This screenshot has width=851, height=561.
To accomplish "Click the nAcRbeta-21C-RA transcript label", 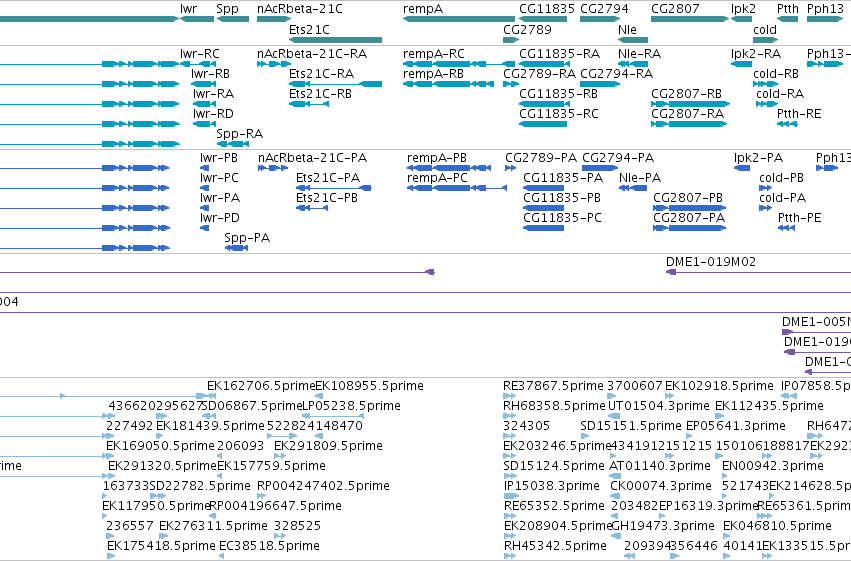I will [x=312, y=54].
